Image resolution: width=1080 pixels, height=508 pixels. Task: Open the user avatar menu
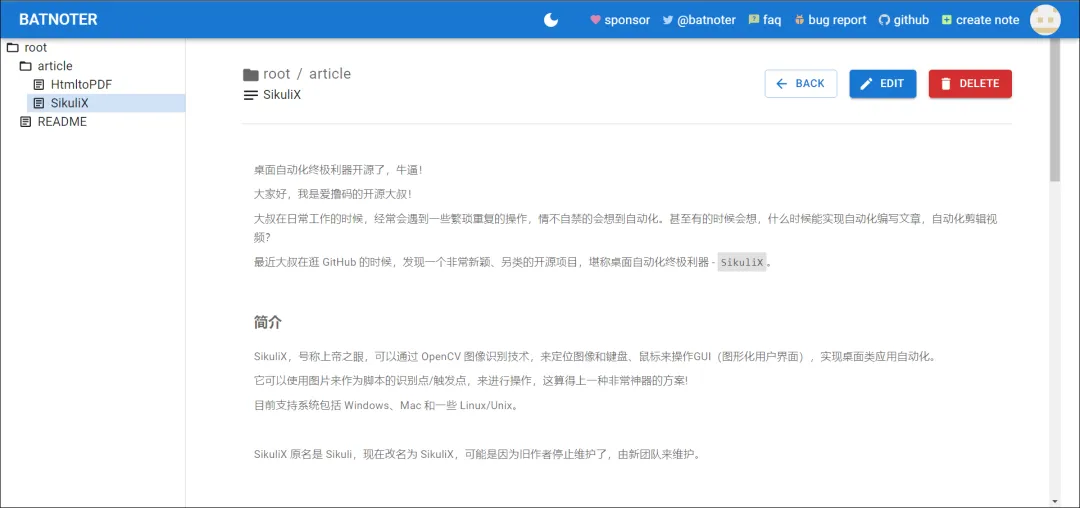click(1045, 20)
